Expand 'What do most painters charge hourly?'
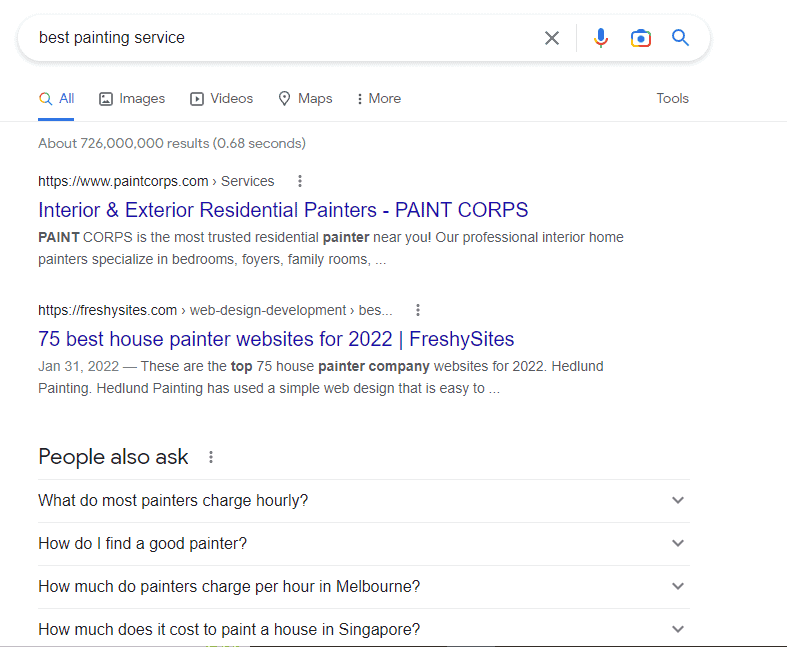The image size is (787, 647). click(x=364, y=500)
